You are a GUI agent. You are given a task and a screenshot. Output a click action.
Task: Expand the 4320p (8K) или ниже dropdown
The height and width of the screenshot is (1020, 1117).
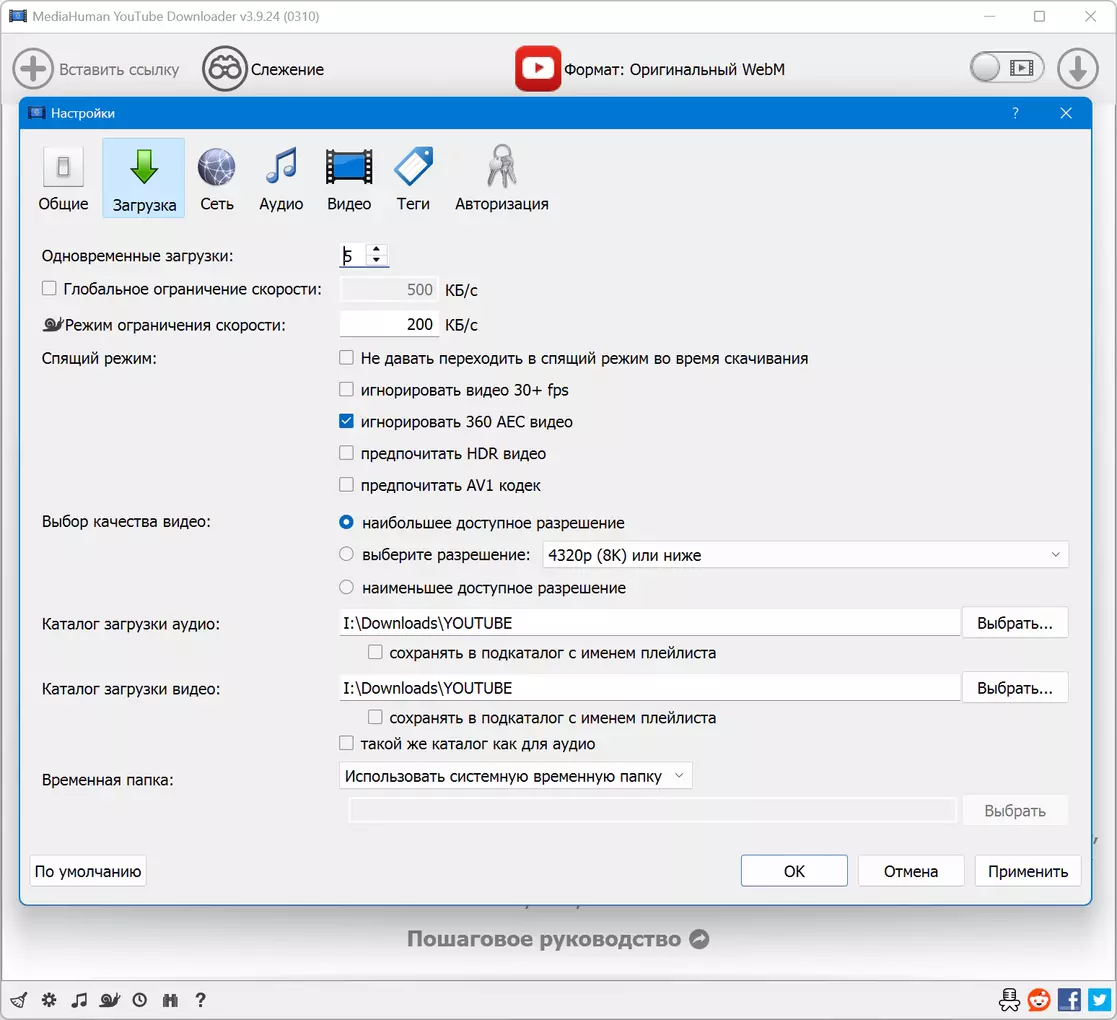click(x=805, y=555)
